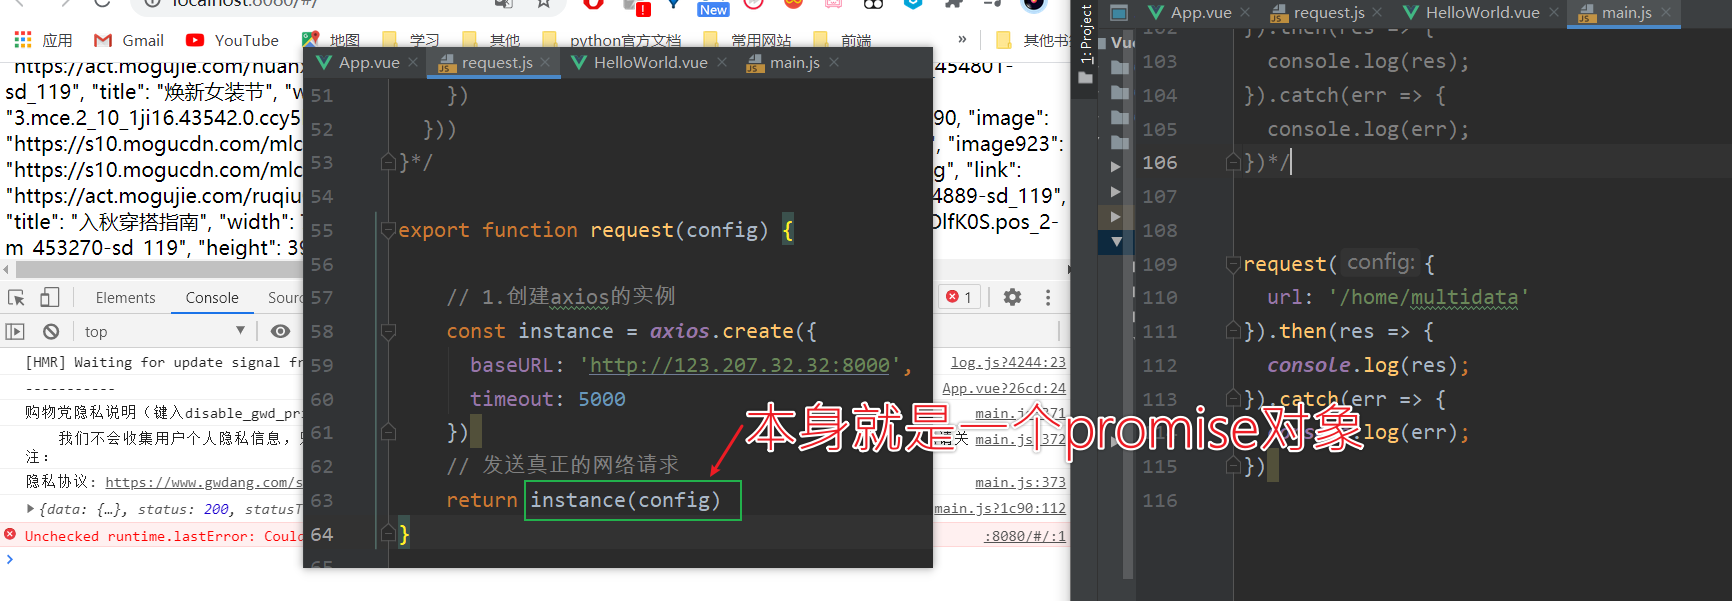Select the DevTools inspect element picker icon
The height and width of the screenshot is (601, 1732).
16,297
